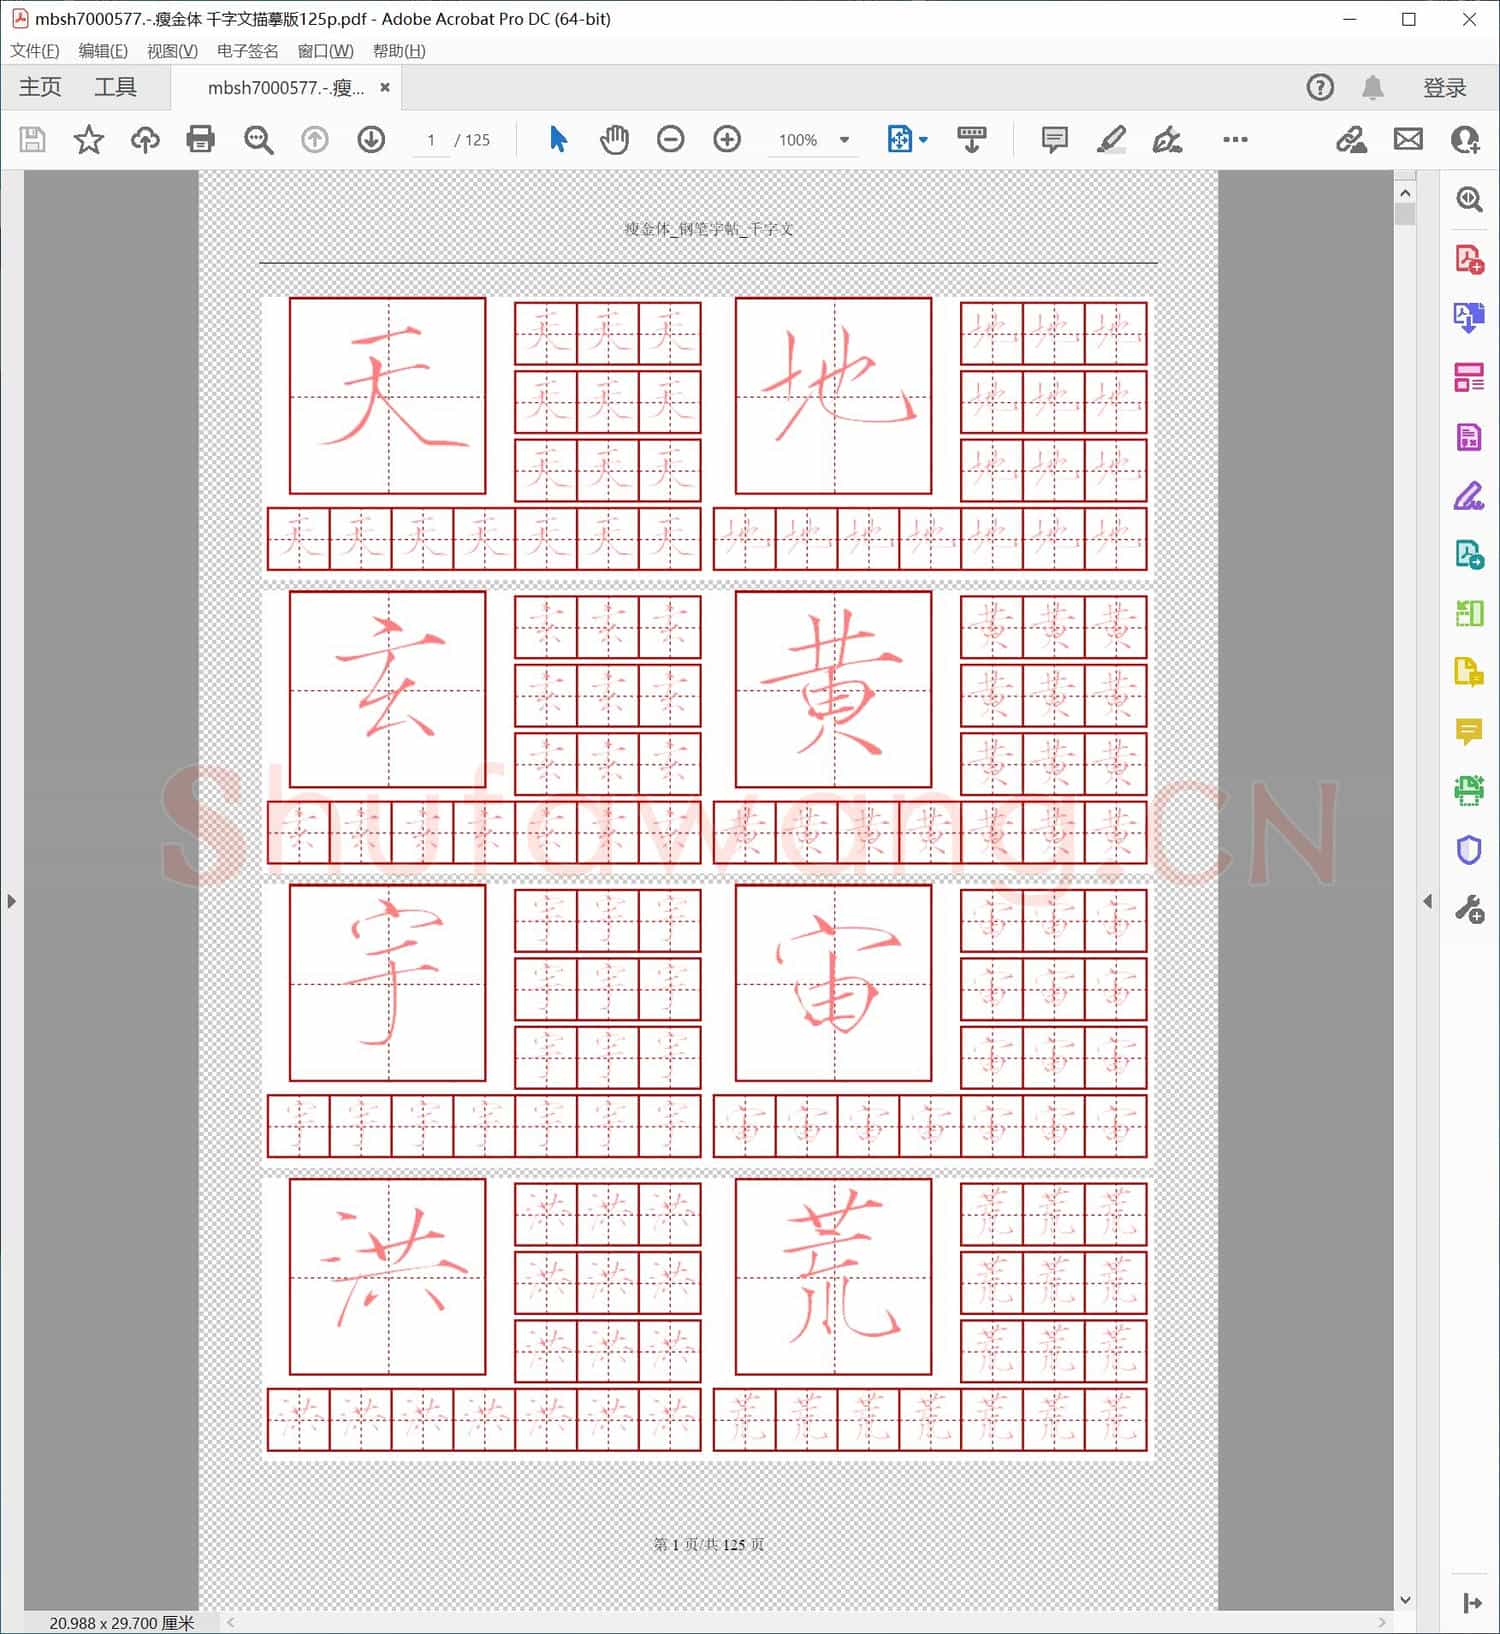
Task: Zoom out with minus icon
Action: pyautogui.click(x=671, y=140)
